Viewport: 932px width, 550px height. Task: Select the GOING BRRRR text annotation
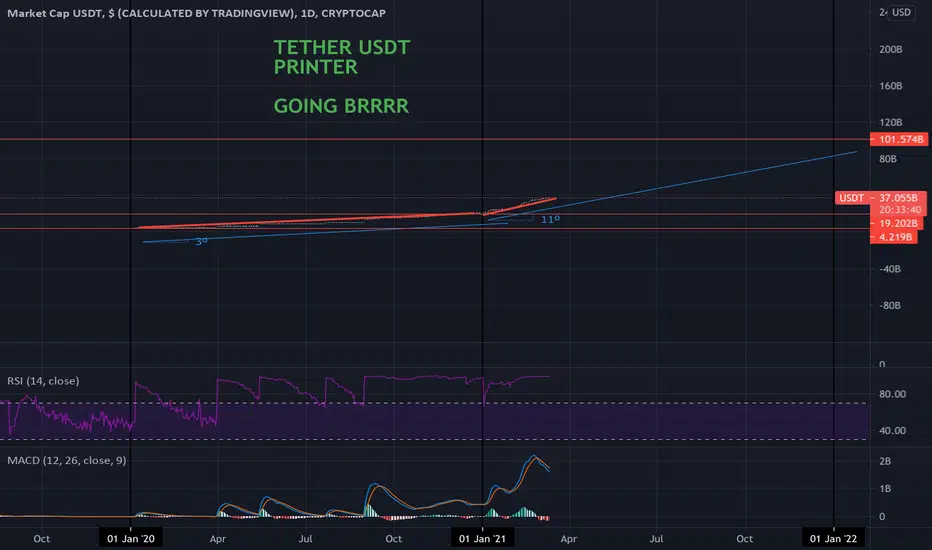pyautogui.click(x=341, y=106)
